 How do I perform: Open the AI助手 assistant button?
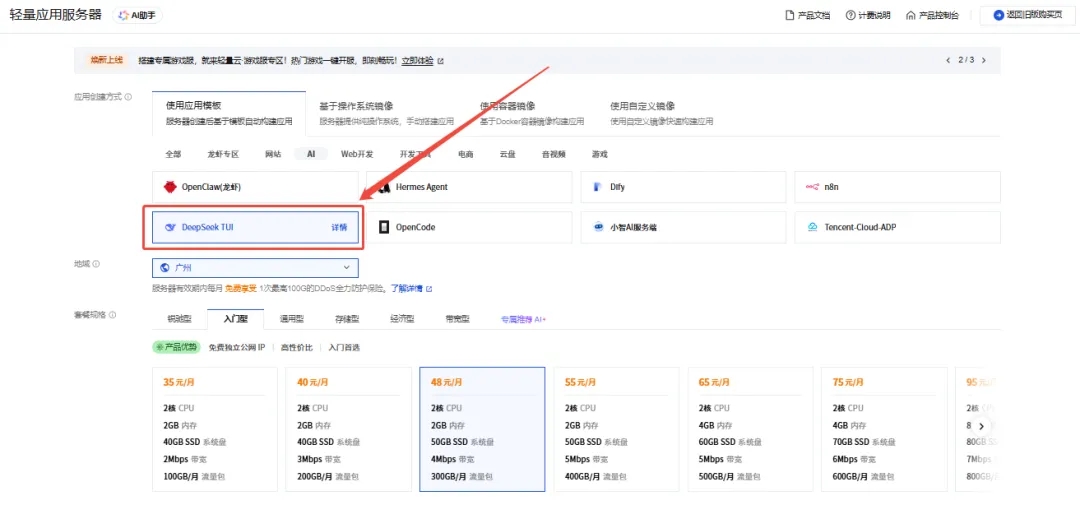138,15
